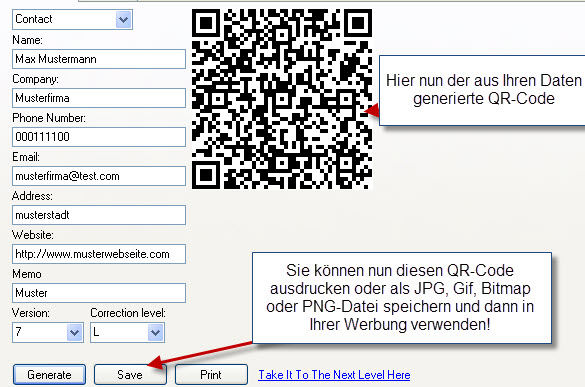
Task: Click the Memo field containing Muster
Action: pos(99,293)
